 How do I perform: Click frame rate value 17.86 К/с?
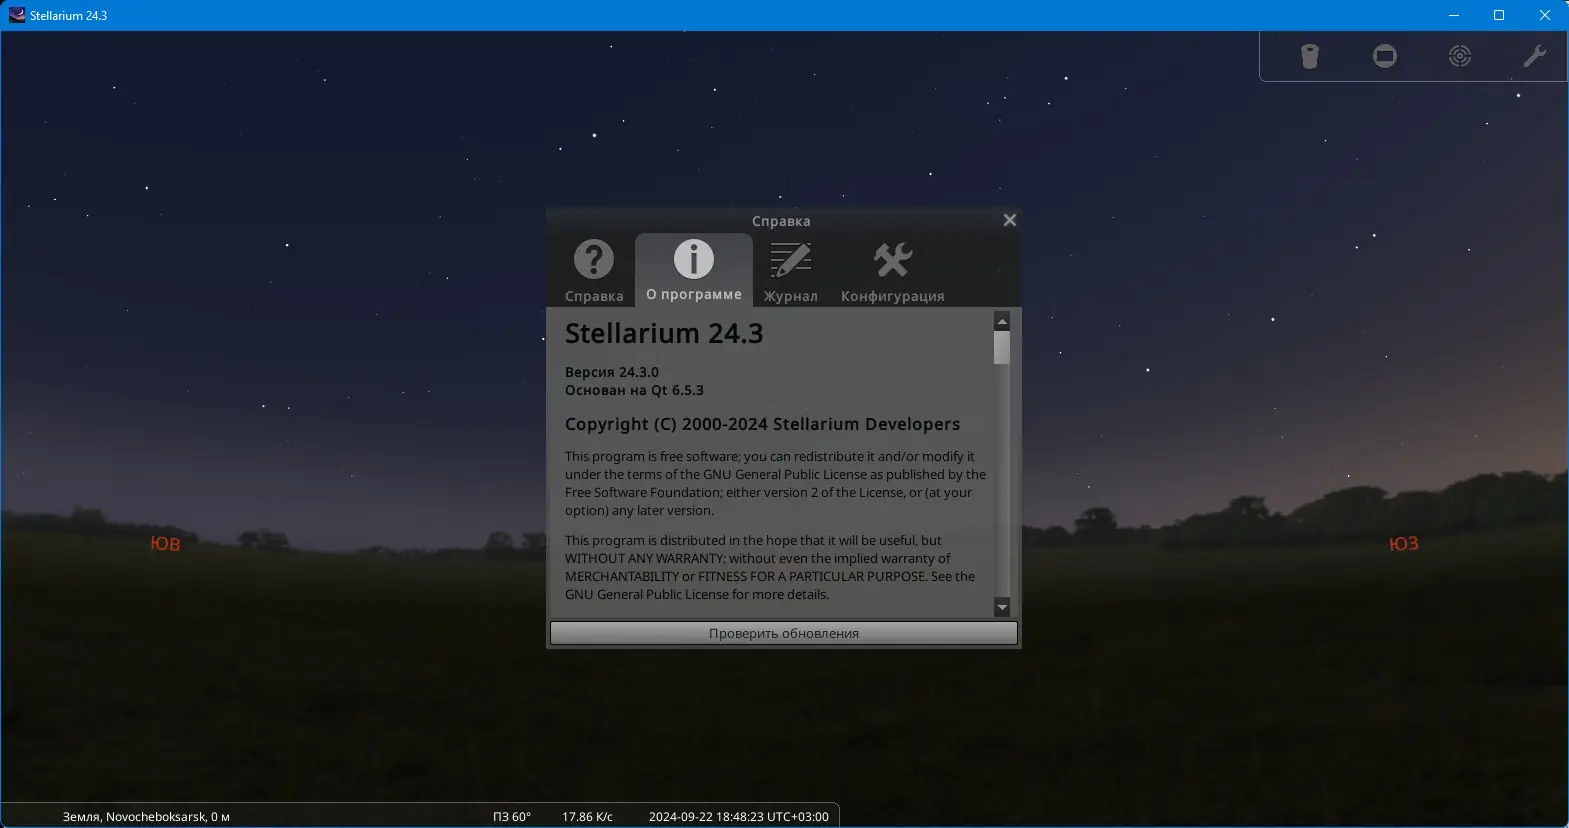click(x=587, y=816)
